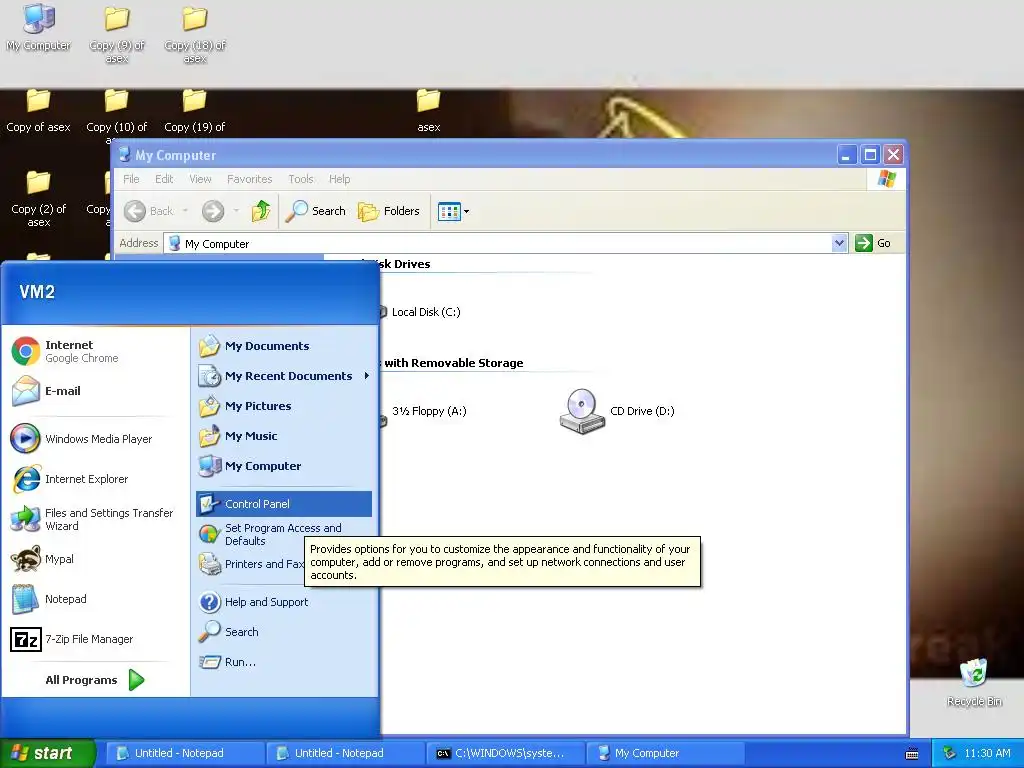Screen dimensions: 1024x768
Task: Switch to C:\WINDOWS\system command prompt taskbar button
Action: click(504, 753)
